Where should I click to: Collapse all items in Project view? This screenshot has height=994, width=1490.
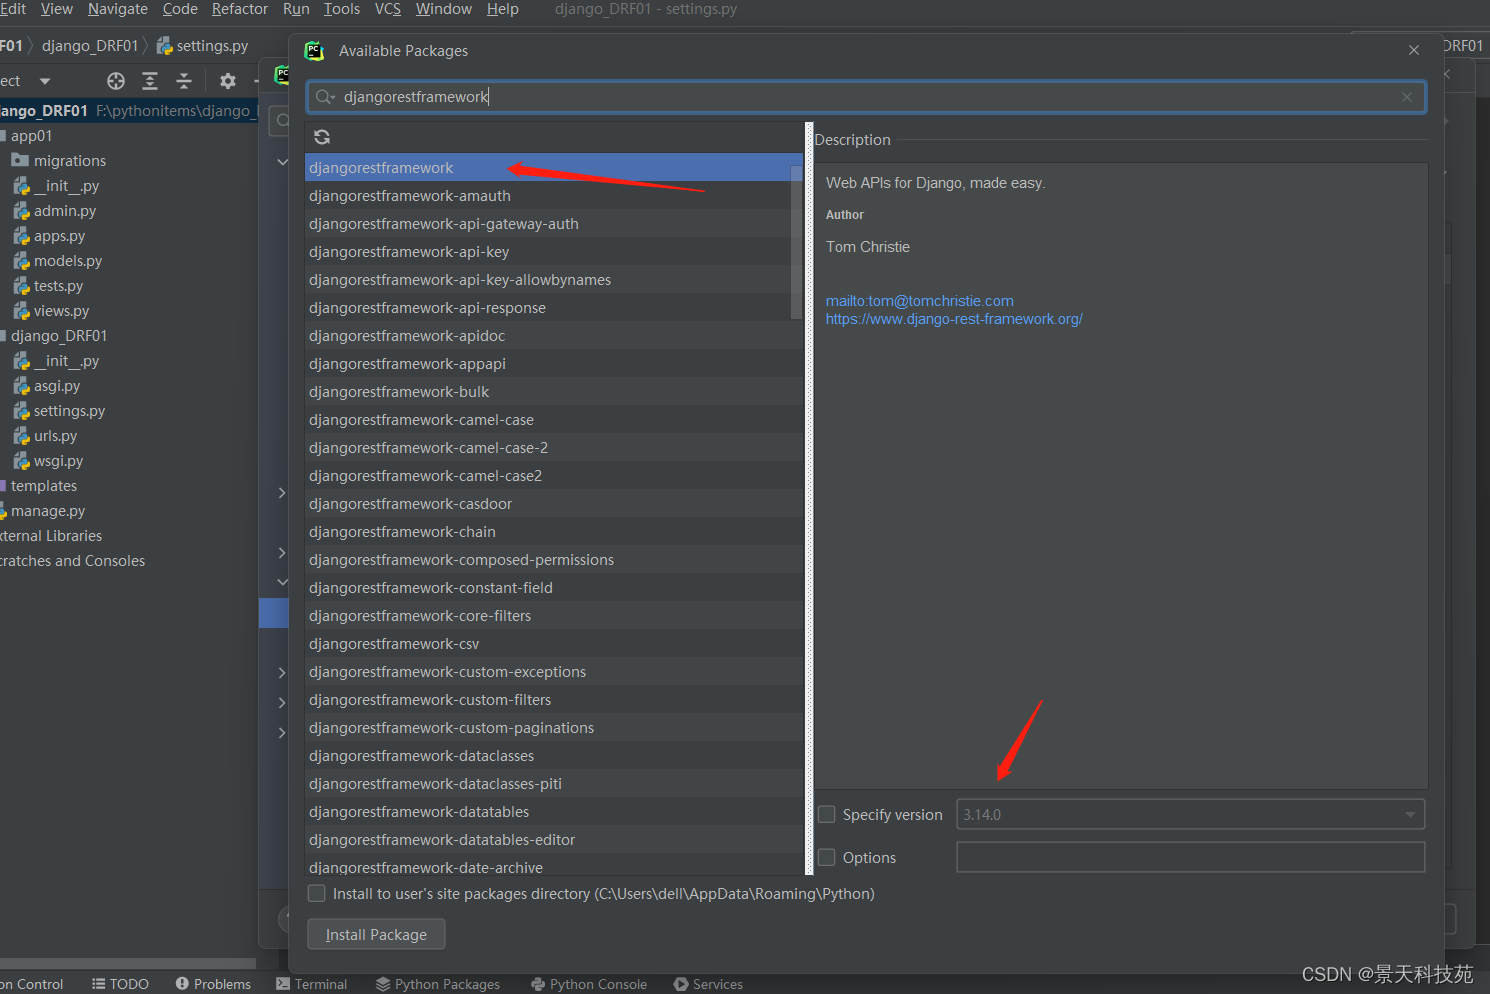[x=182, y=81]
